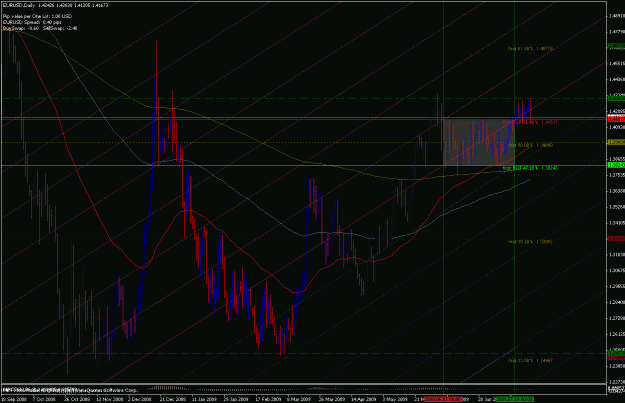This screenshot has height=403, width=625.
Task: Click the upper dashed green horizontal line
Action: coord(303,98)
